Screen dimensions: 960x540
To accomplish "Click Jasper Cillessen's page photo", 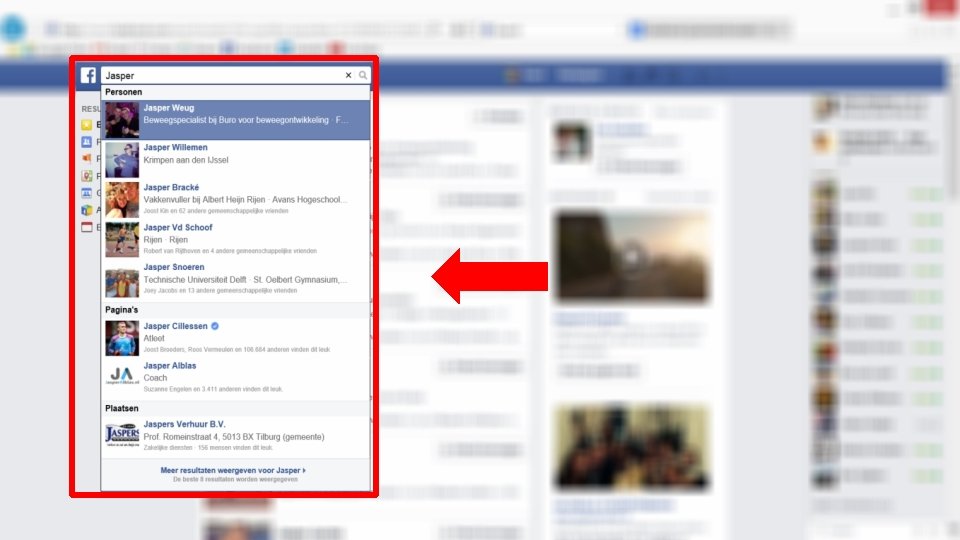I will point(122,339).
